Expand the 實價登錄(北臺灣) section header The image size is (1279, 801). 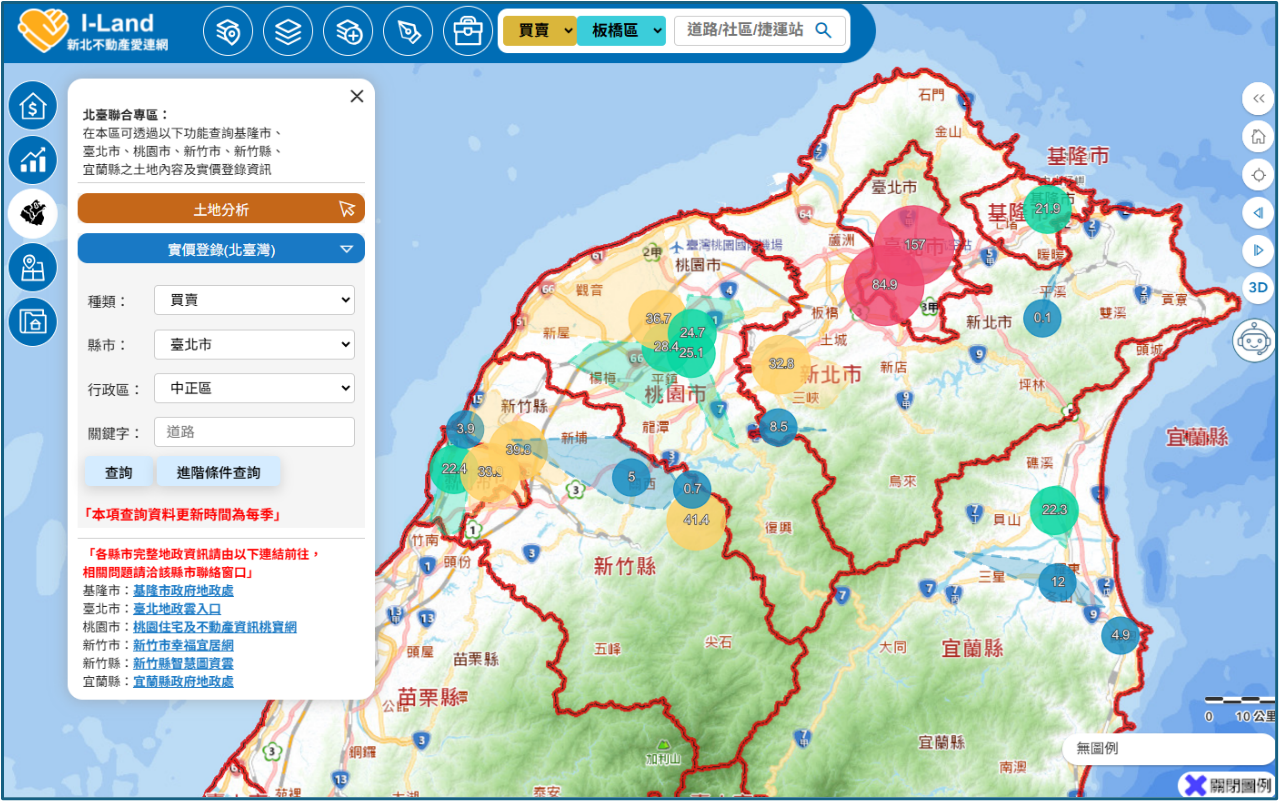coord(221,249)
